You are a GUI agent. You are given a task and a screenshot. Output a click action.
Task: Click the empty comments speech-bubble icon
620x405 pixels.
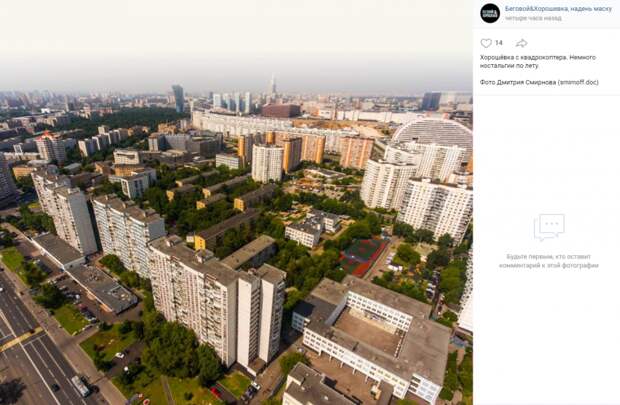pos(549,227)
